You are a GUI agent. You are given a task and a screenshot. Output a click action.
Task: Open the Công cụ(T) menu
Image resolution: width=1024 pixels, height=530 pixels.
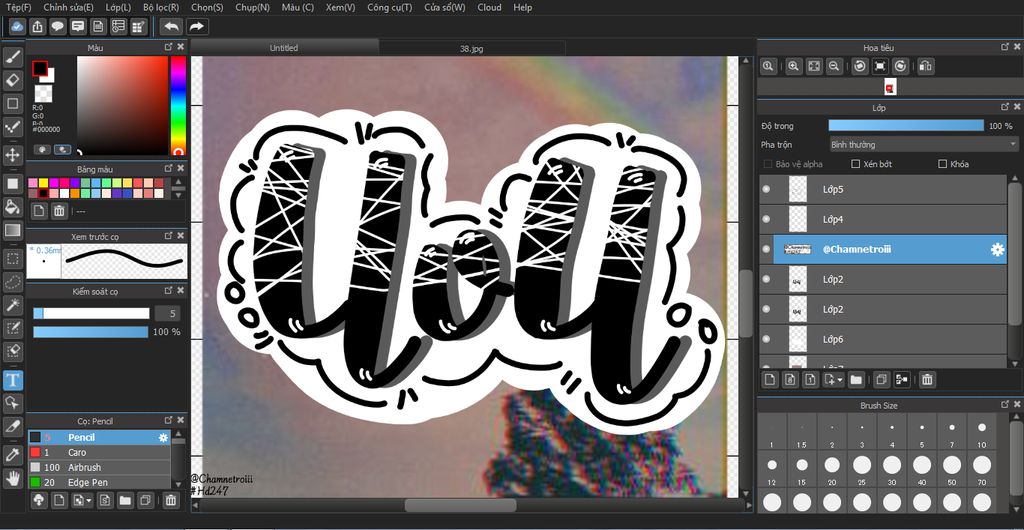point(389,7)
